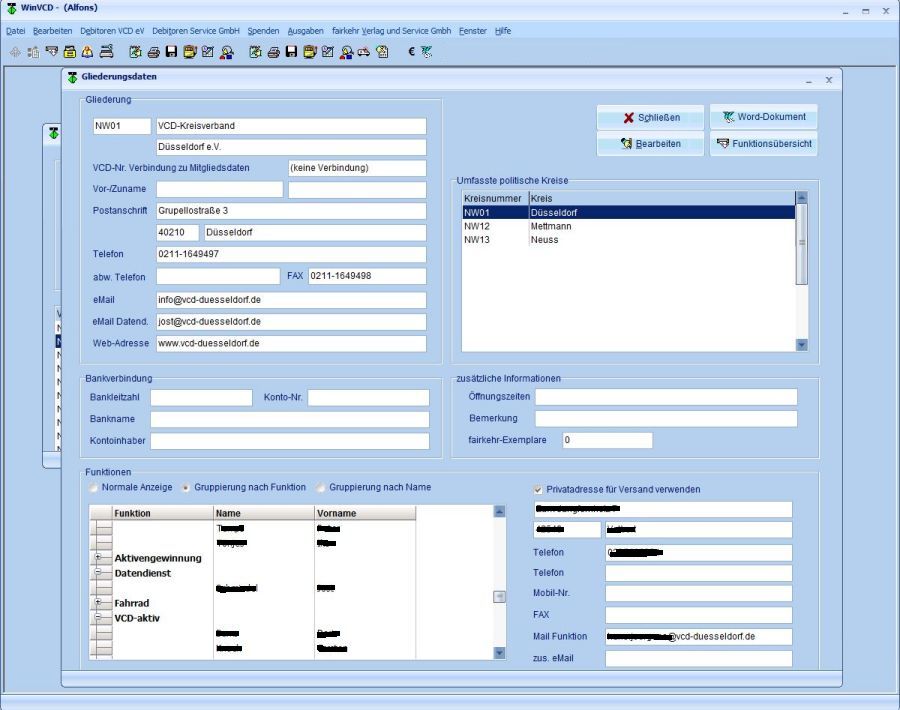Click the right-hand printer toolbar icon

click(273, 52)
